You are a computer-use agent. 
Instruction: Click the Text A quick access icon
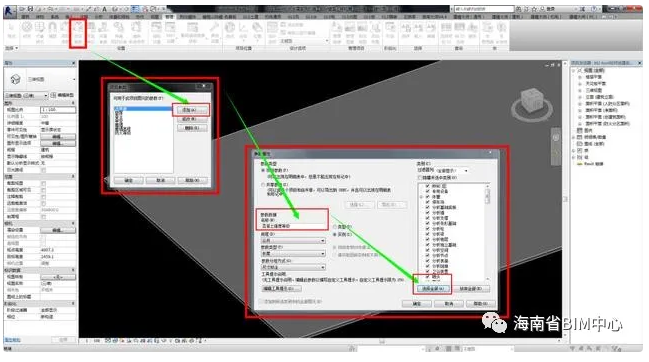coord(104,9)
